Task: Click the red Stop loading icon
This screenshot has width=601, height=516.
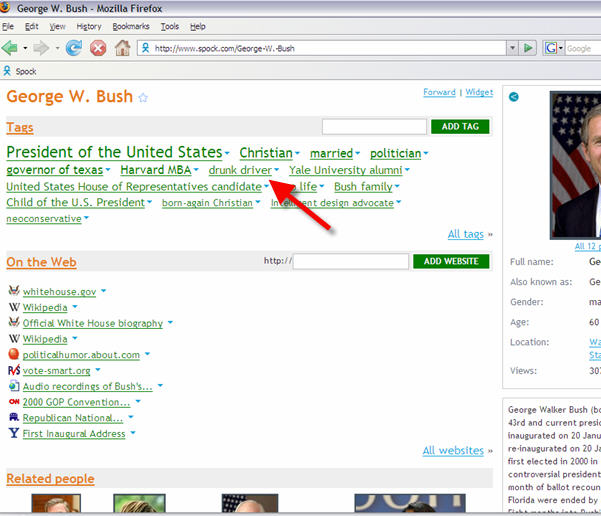Action: coord(98,48)
